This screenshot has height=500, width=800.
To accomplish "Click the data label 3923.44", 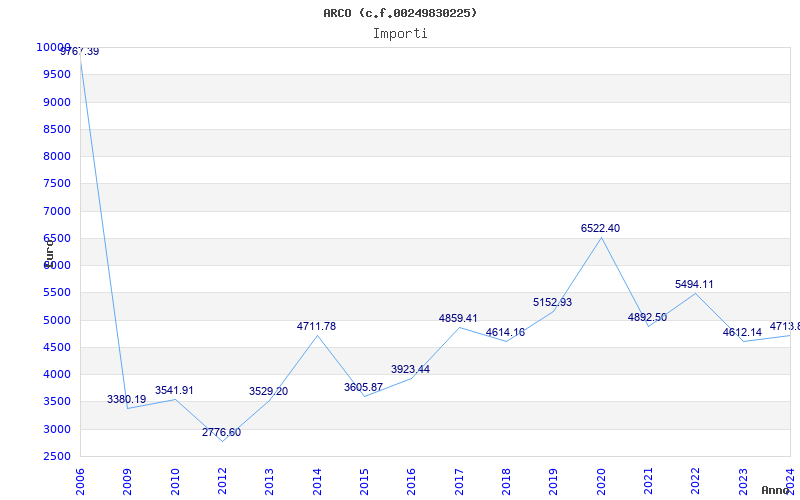I will (x=411, y=369).
